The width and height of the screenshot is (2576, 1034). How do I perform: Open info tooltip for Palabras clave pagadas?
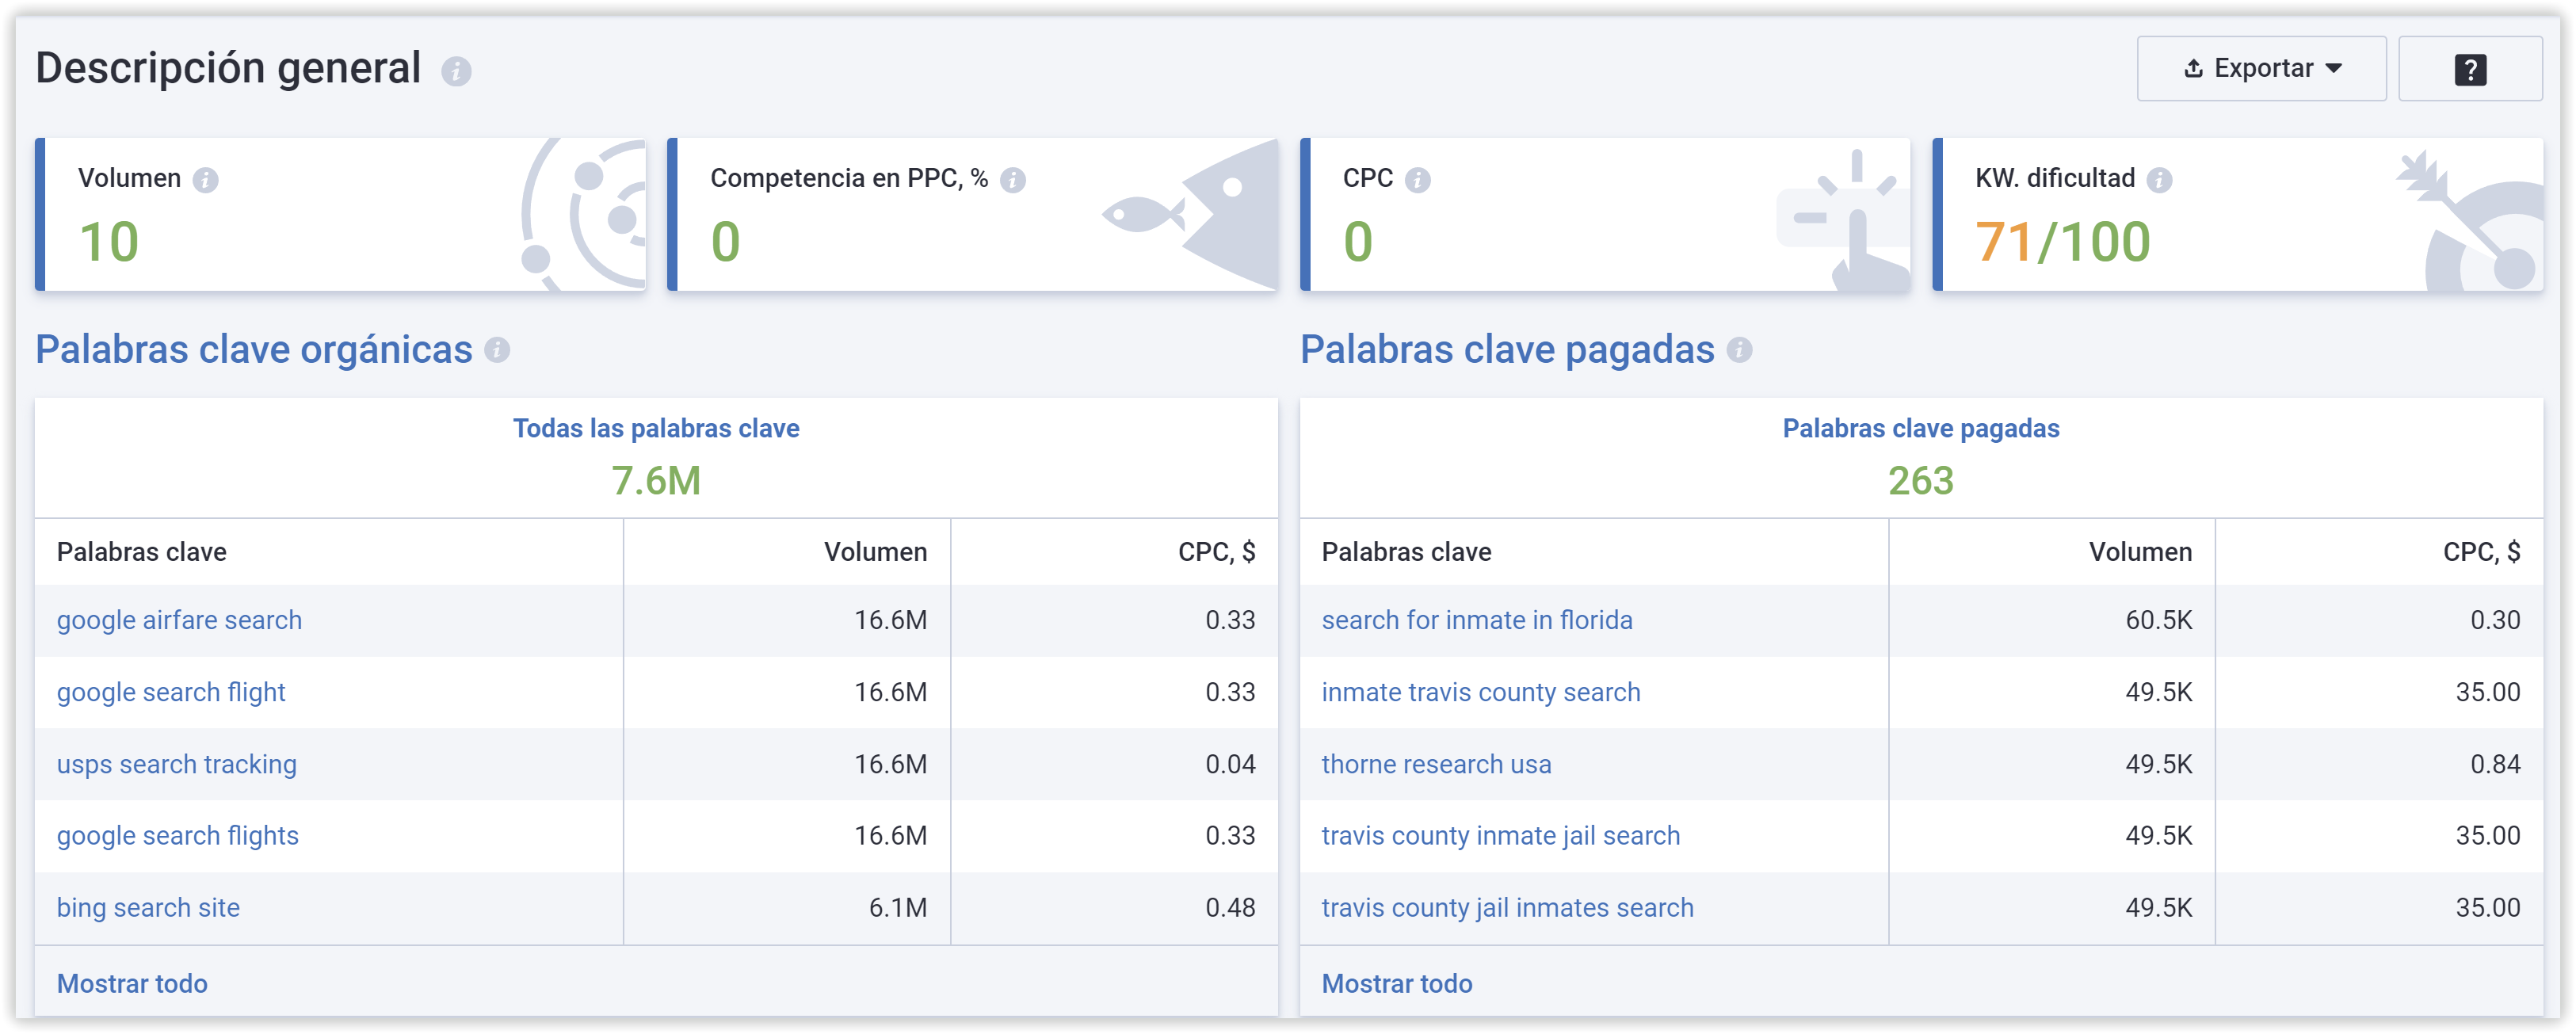click(x=1739, y=351)
